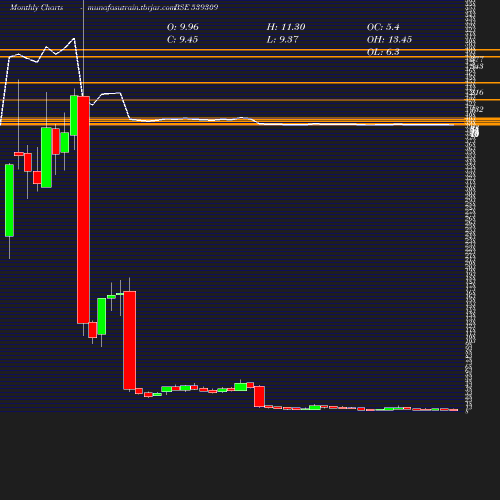Click the "OC: 5.4" value
Image resolution: width=500 pixels, height=500 pixels.
383,27
